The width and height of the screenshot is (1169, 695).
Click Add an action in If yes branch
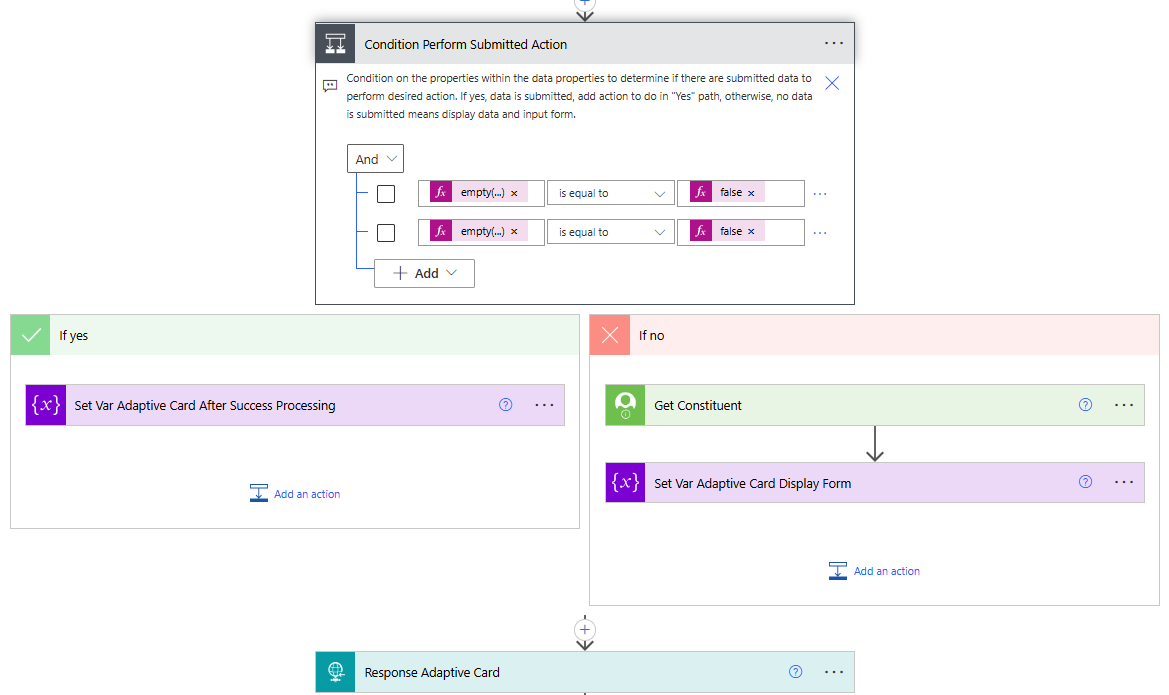coord(295,494)
